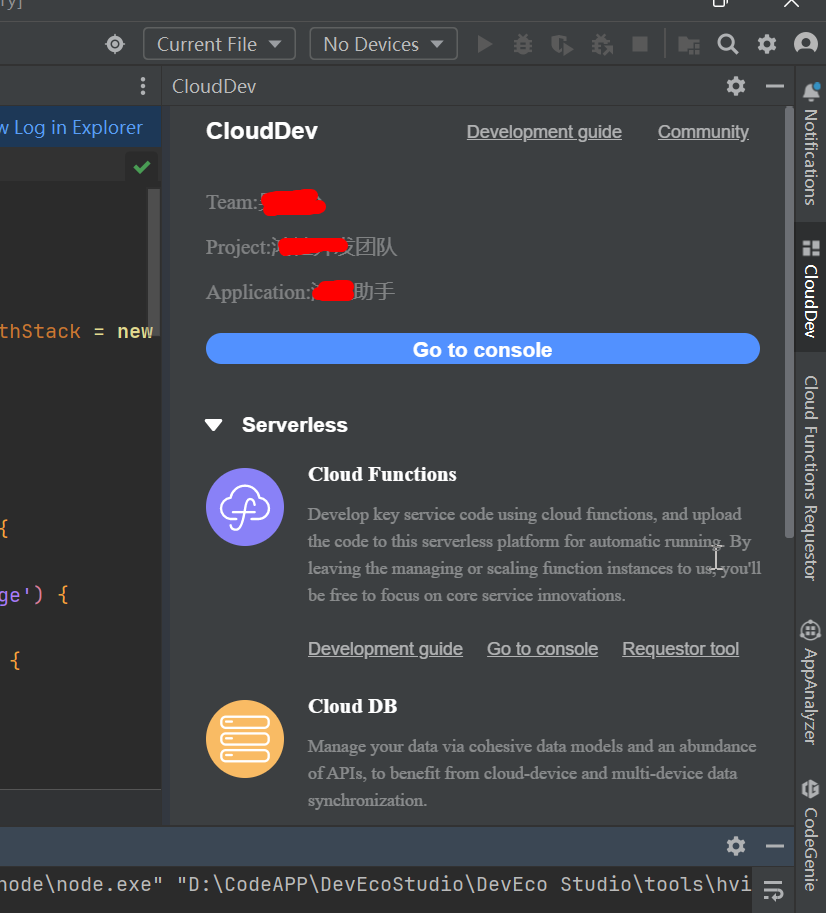
Task: Click the Stop square icon
Action: click(640, 44)
